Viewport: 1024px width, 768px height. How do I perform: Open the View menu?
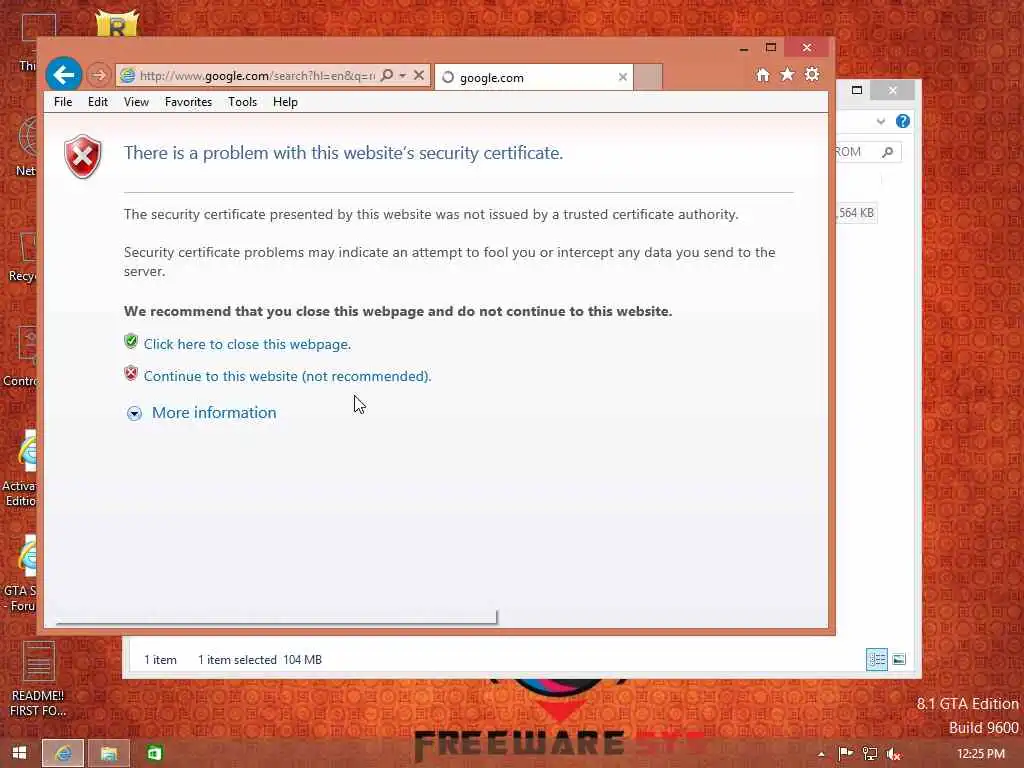click(136, 102)
